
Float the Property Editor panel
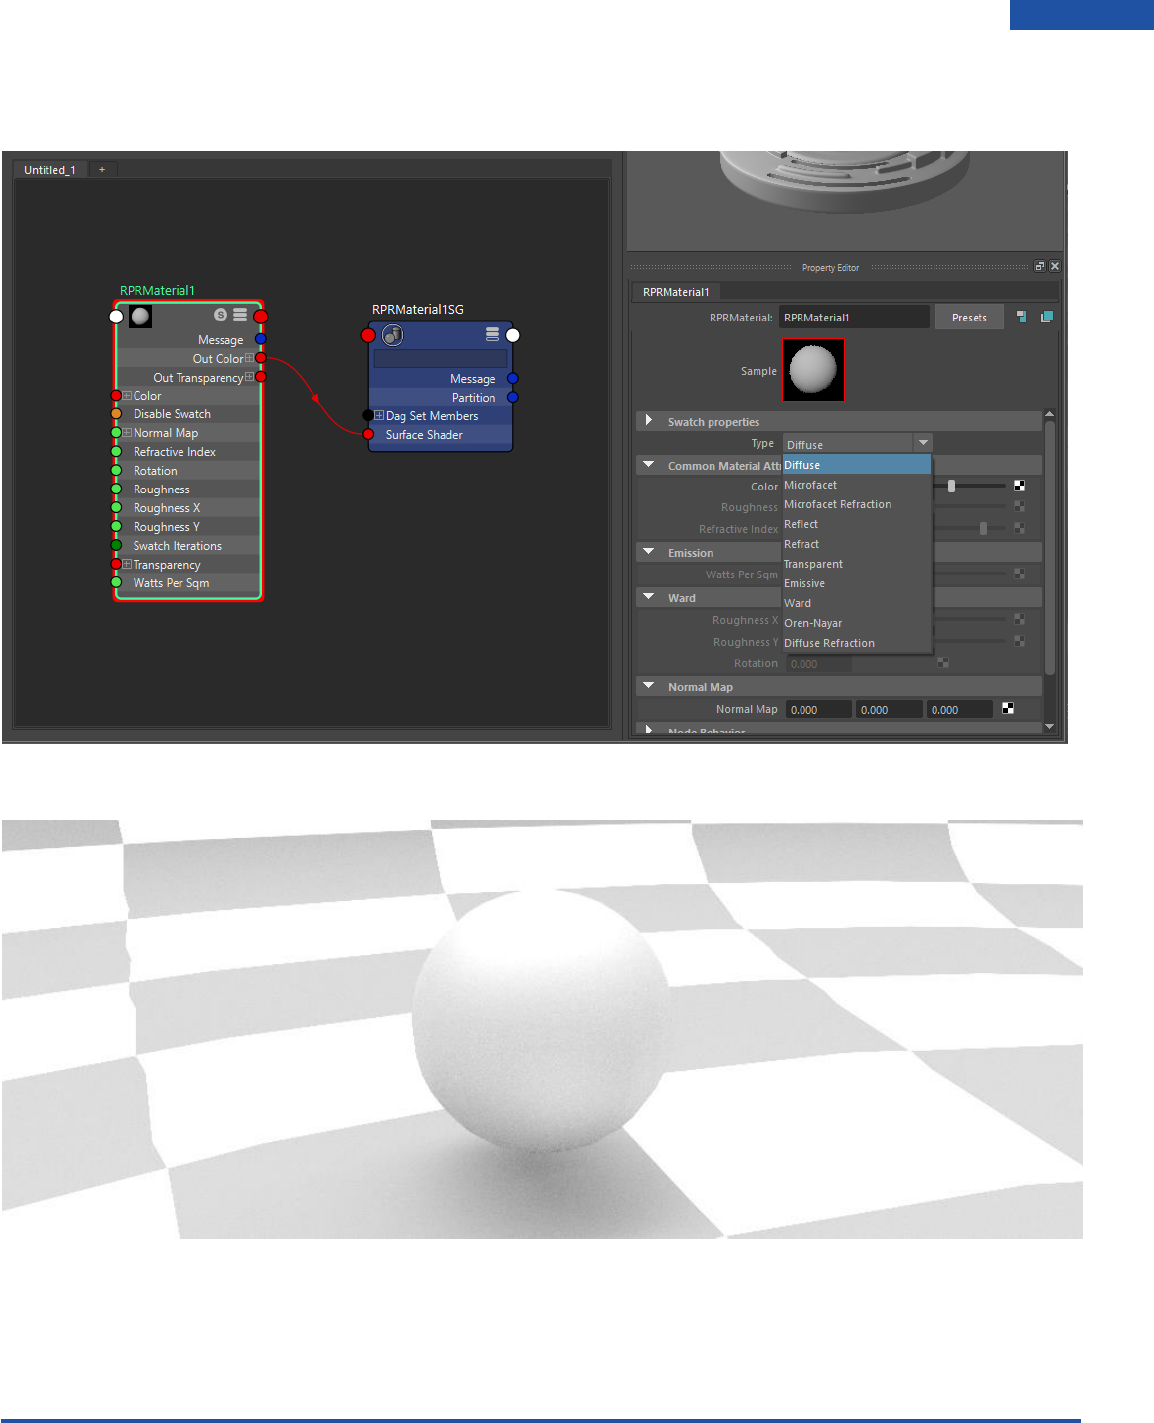click(1040, 266)
